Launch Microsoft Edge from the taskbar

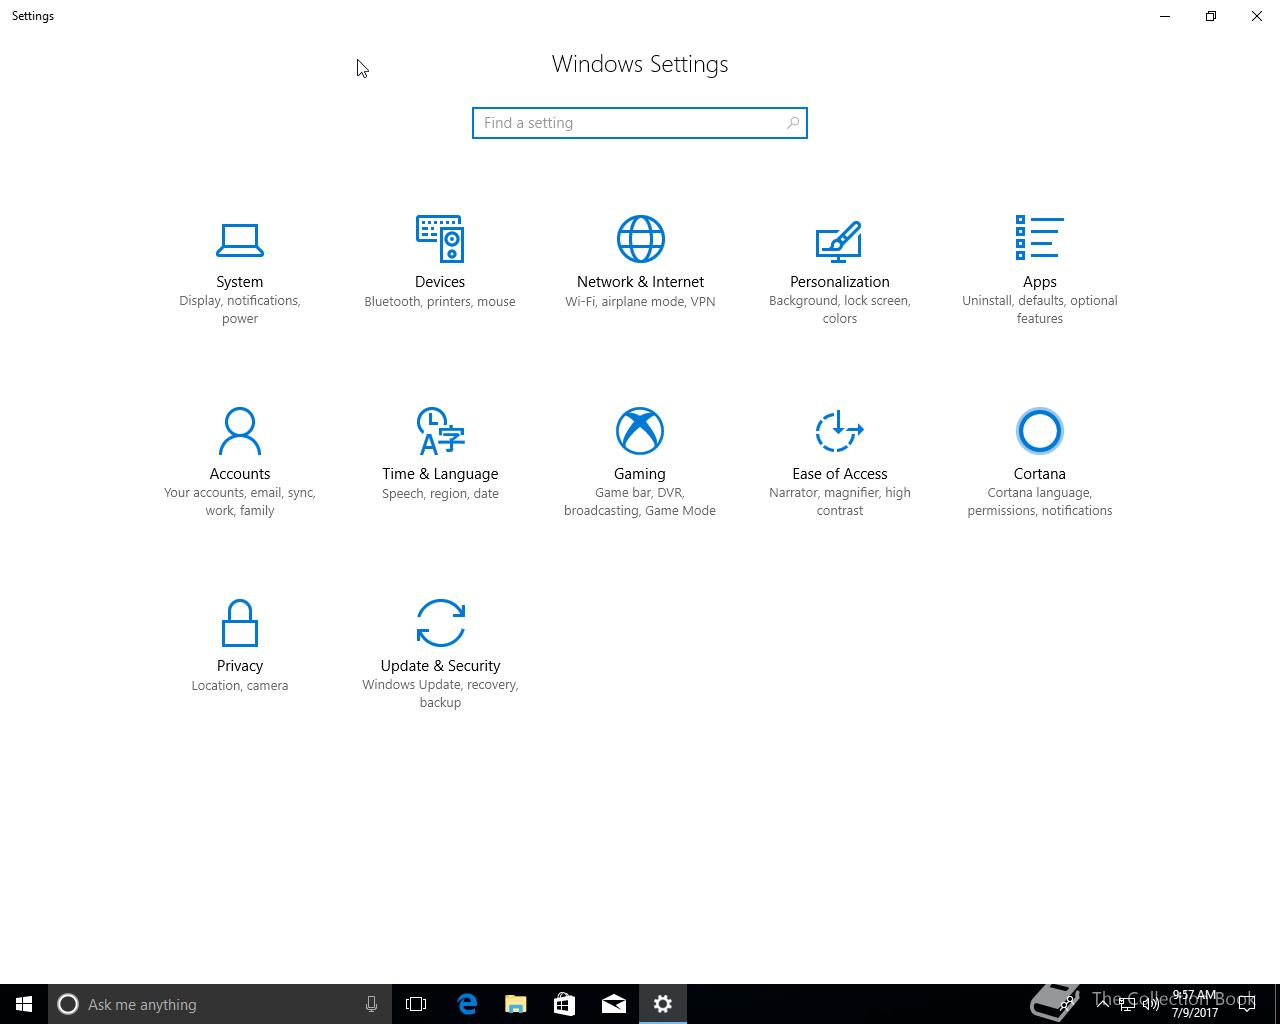point(466,1004)
